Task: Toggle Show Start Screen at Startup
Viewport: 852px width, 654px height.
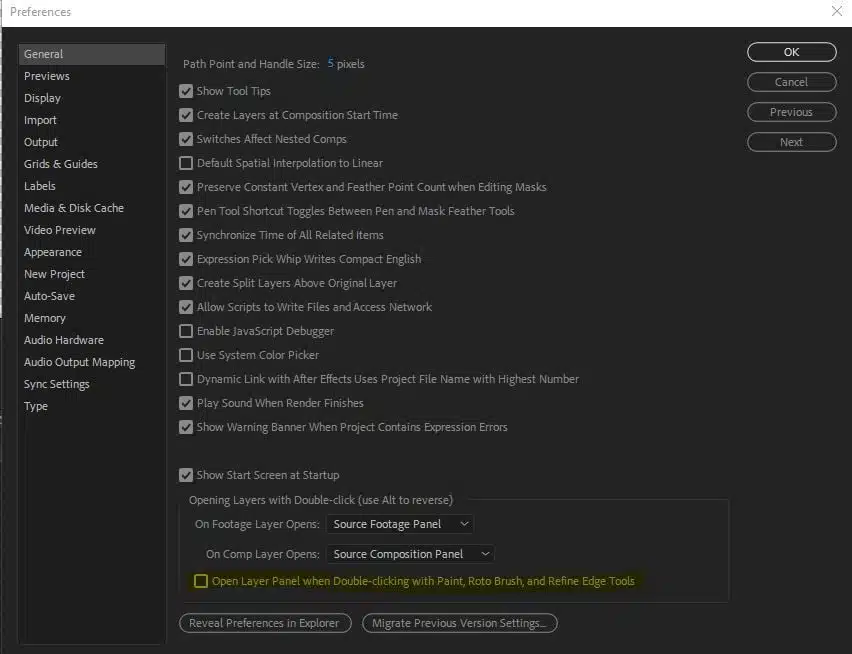Action: pyautogui.click(x=186, y=475)
